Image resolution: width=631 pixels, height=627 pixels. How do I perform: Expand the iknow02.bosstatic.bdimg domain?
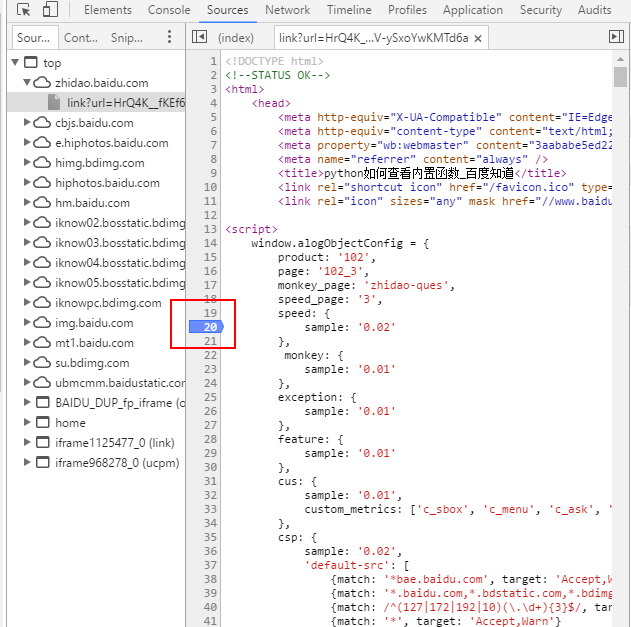click(27, 223)
